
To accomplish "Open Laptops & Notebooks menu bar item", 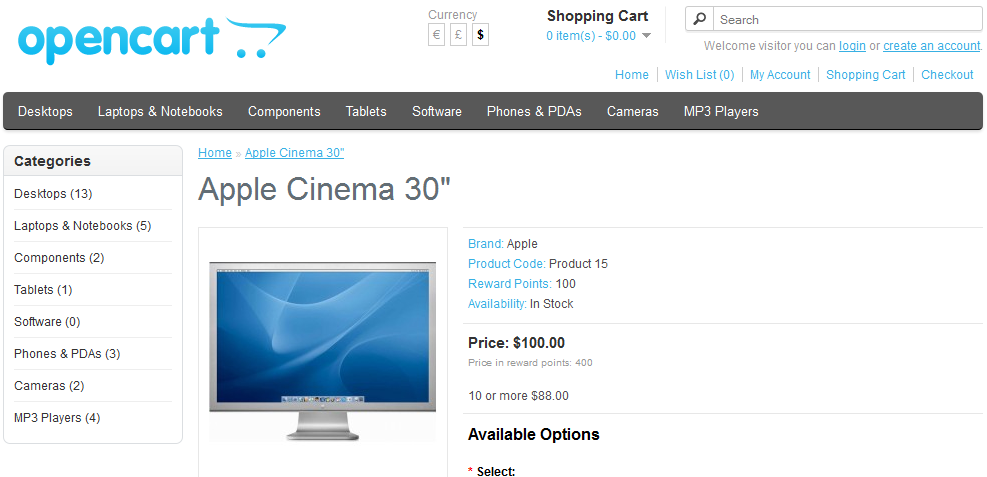I will [x=160, y=111].
